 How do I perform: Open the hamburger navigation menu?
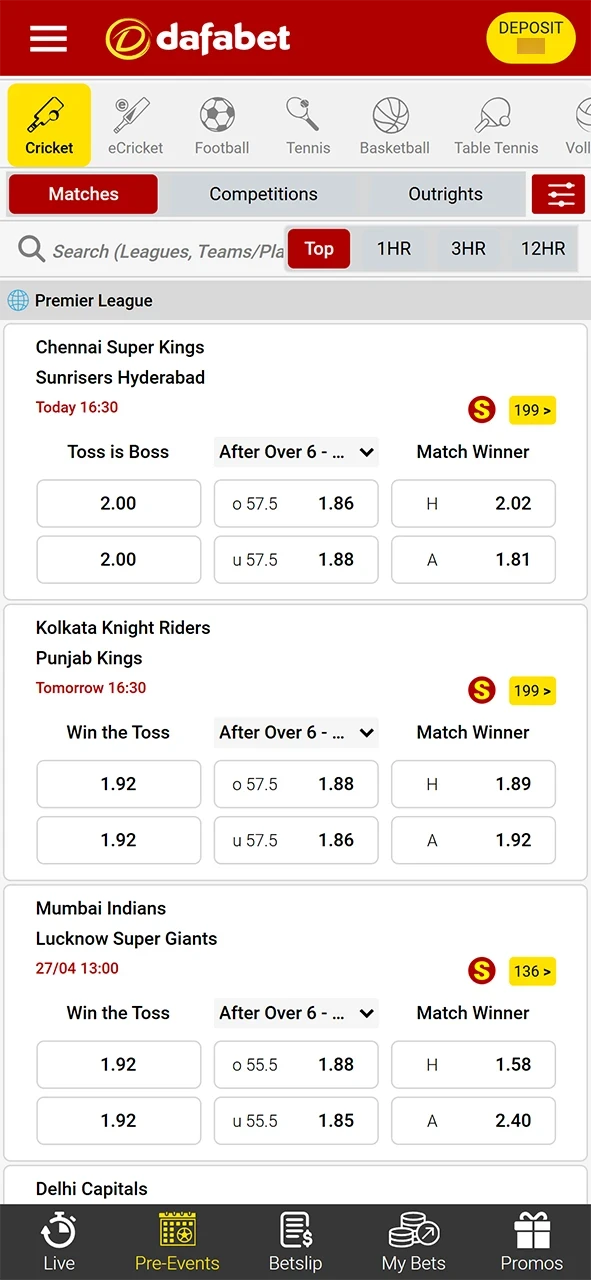pyautogui.click(x=47, y=39)
